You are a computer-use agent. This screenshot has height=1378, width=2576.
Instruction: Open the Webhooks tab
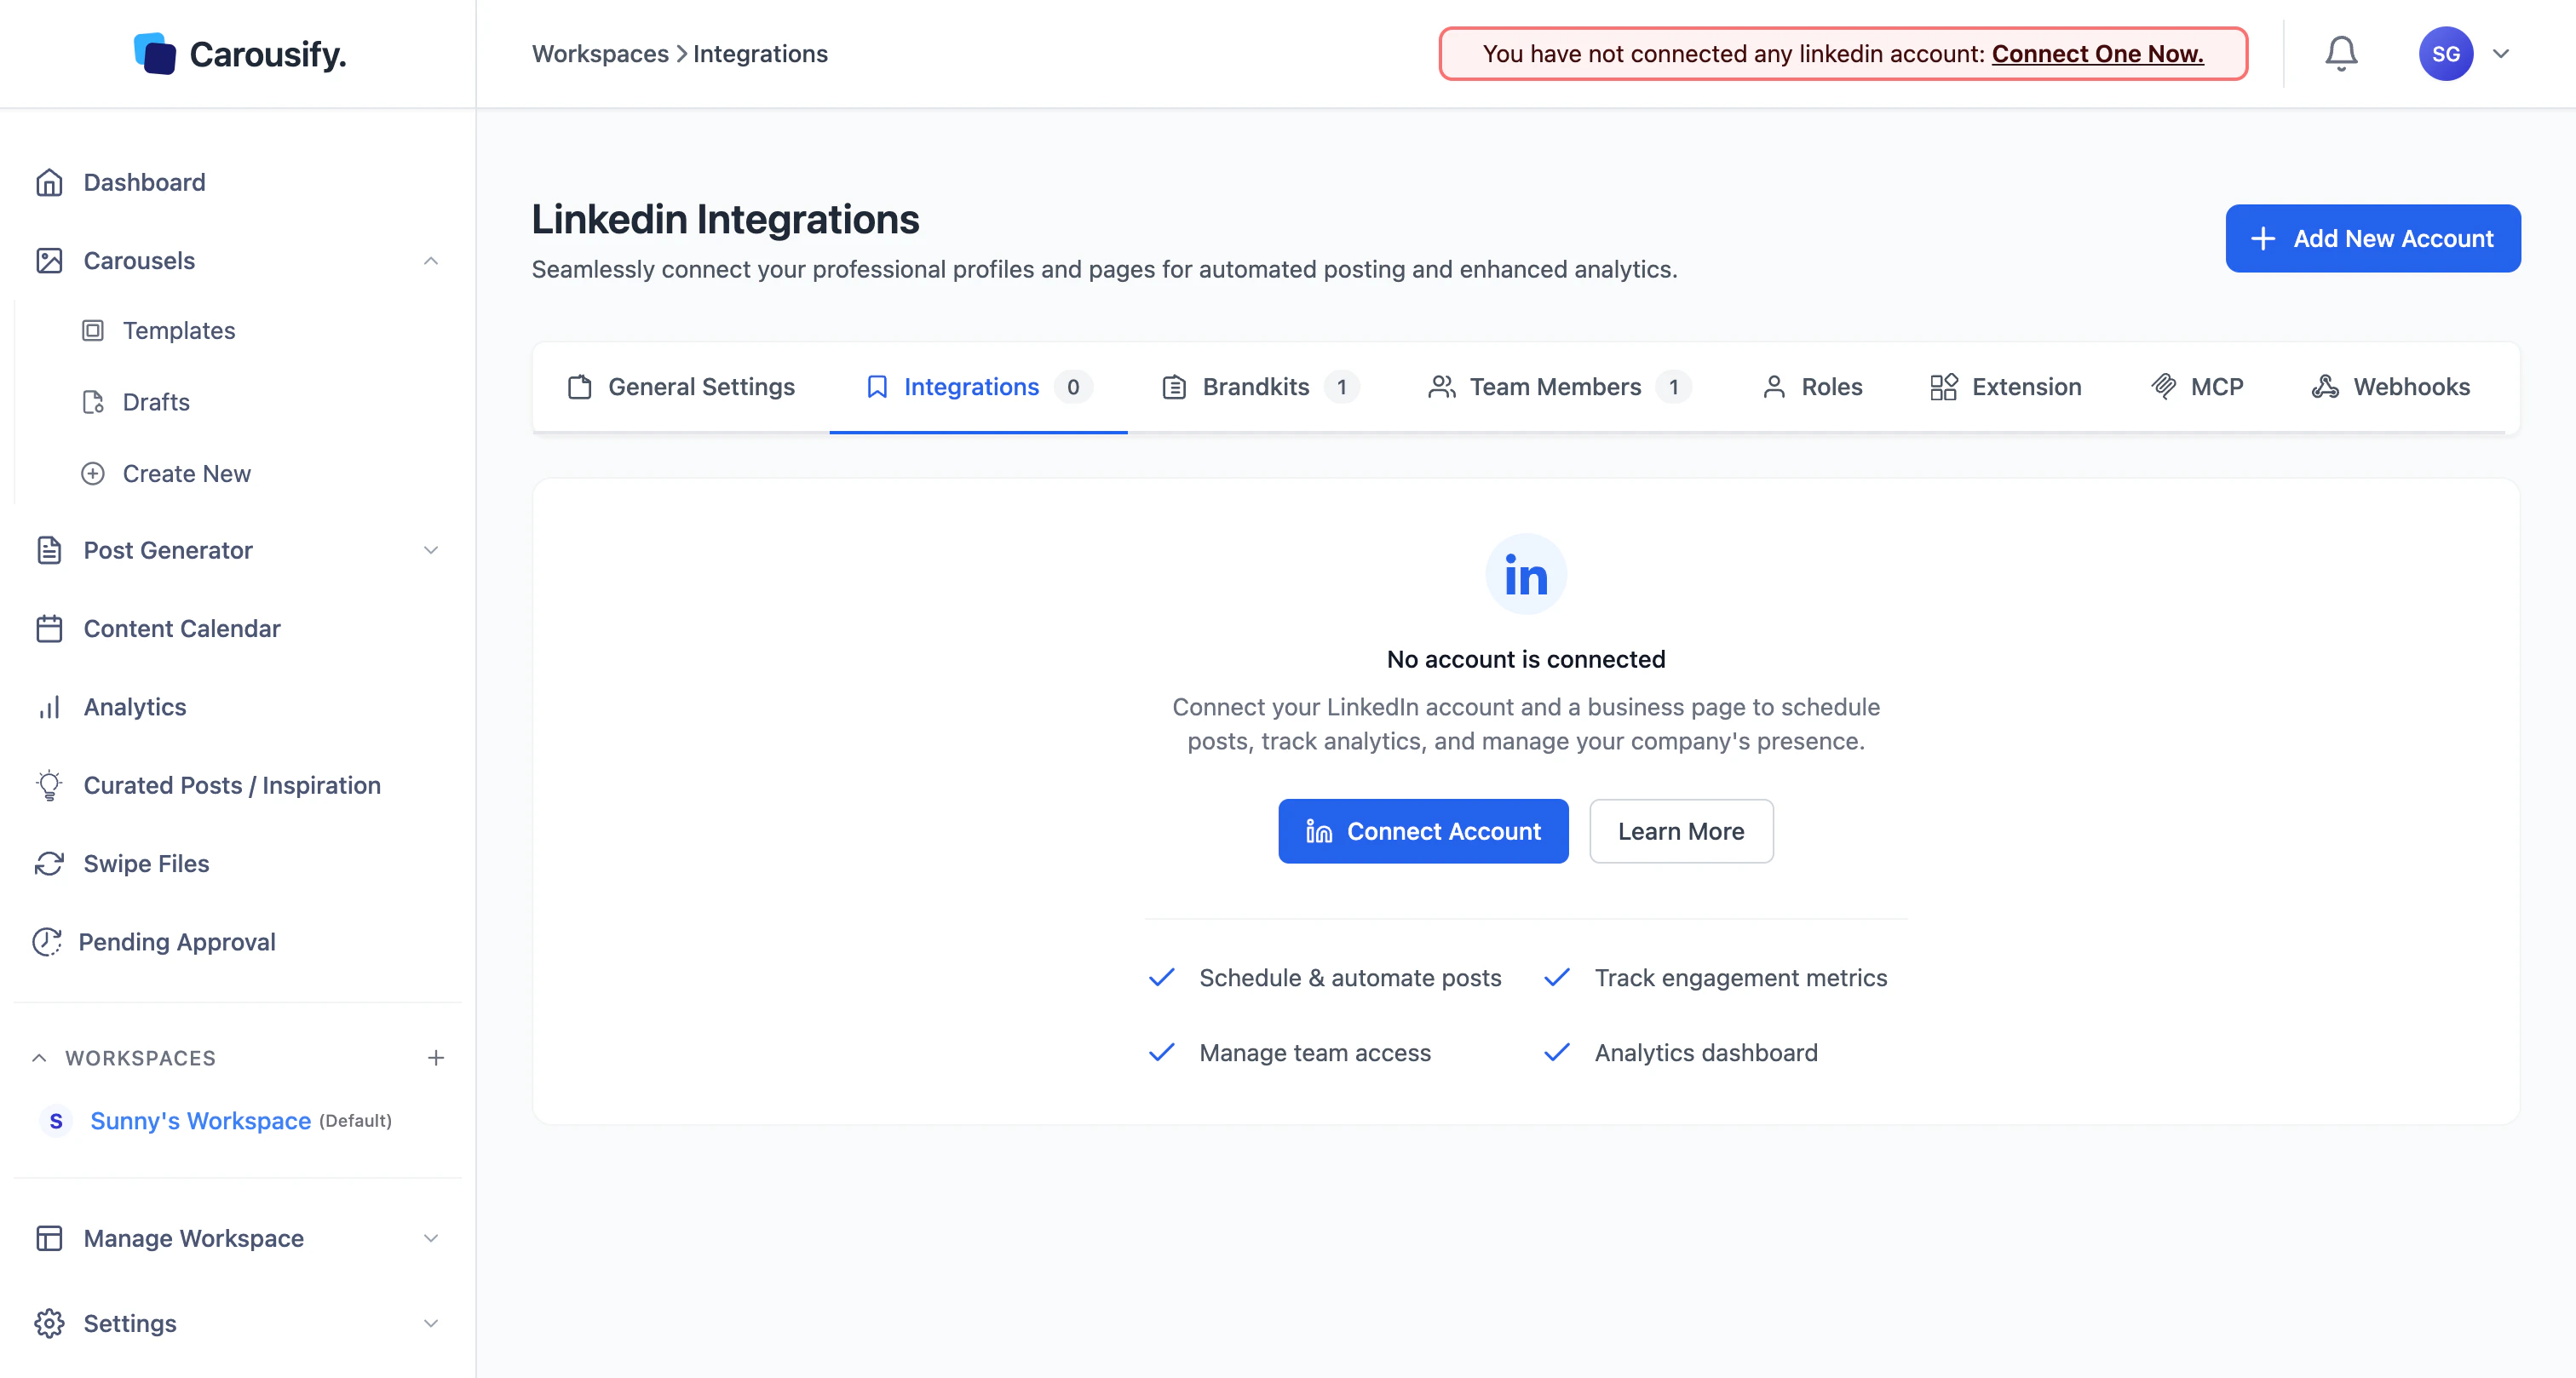(2390, 387)
